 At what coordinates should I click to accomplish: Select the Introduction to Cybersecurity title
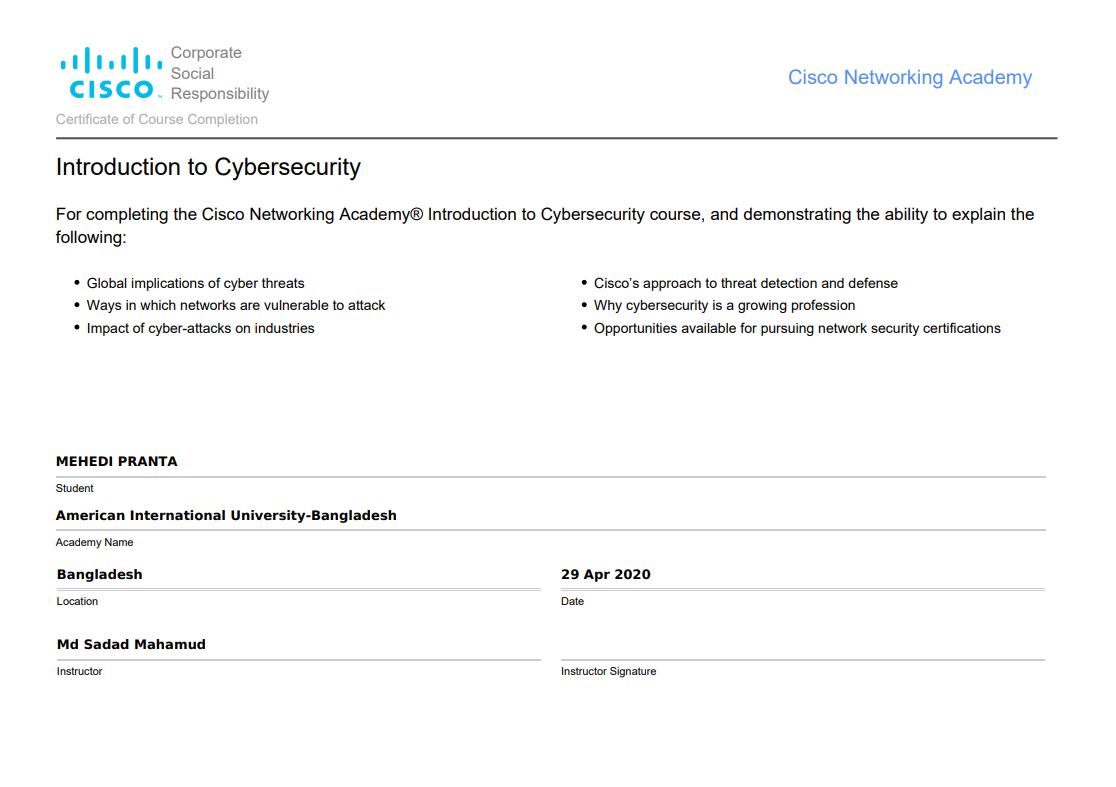pos(208,167)
